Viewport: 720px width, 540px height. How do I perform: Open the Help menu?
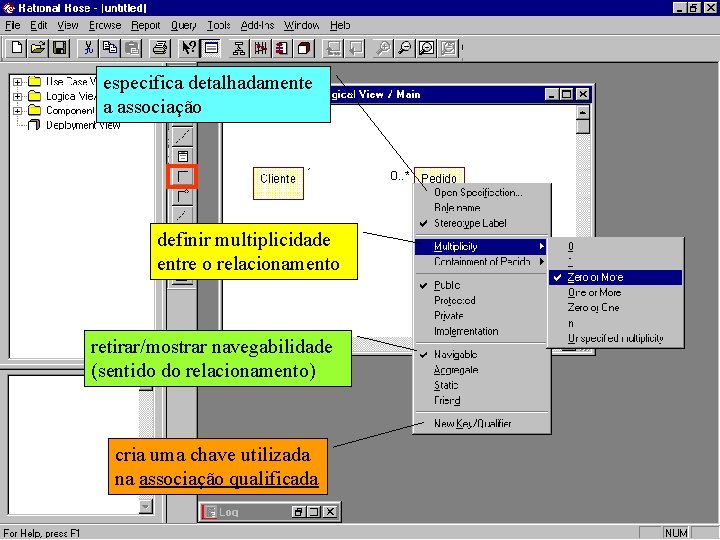tap(340, 25)
